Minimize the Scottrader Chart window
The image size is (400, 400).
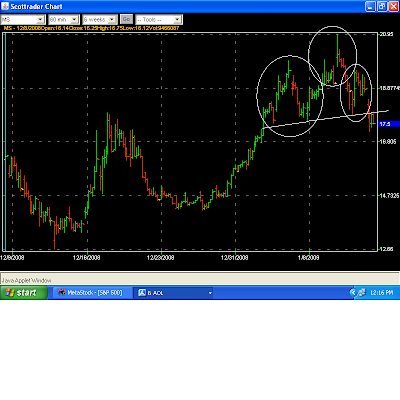pos(370,6)
